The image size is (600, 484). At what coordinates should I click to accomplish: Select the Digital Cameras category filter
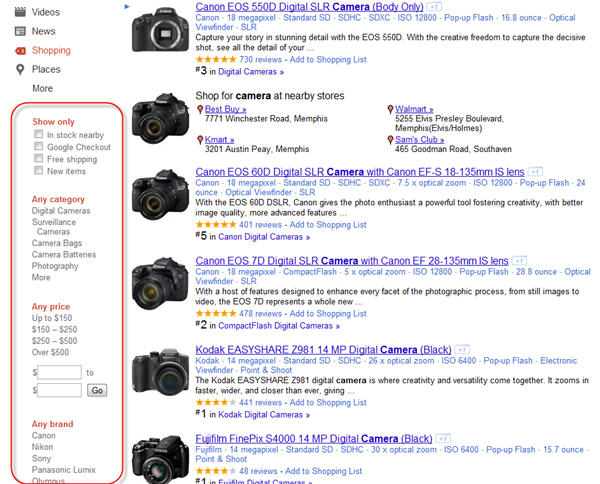click(x=61, y=211)
